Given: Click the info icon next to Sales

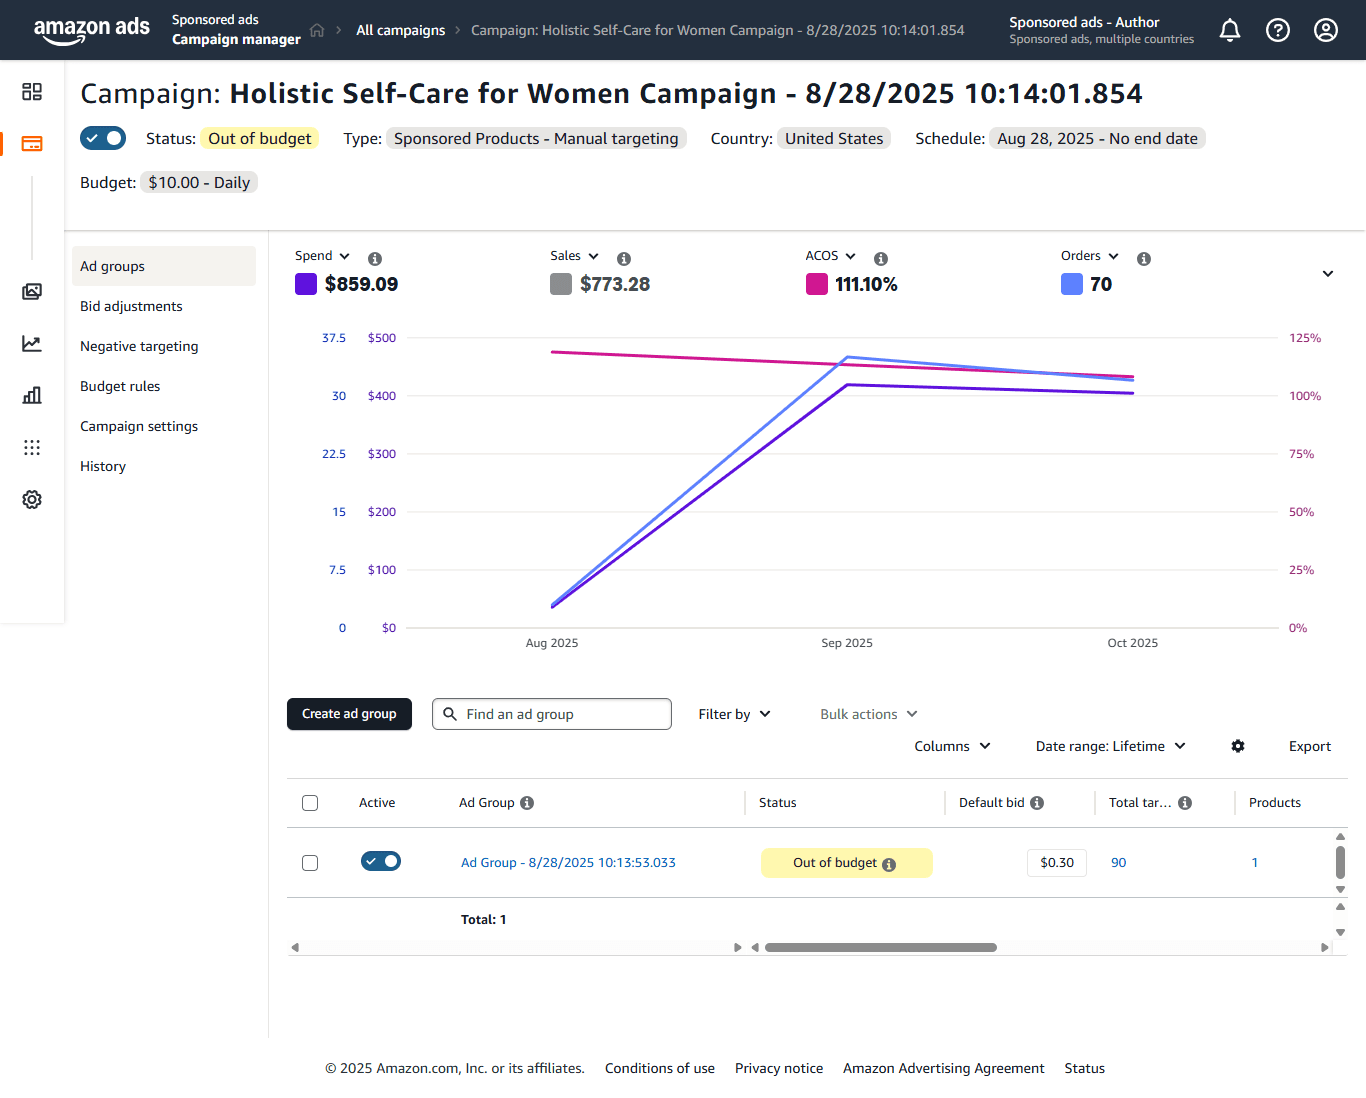Looking at the screenshot, I should [624, 258].
